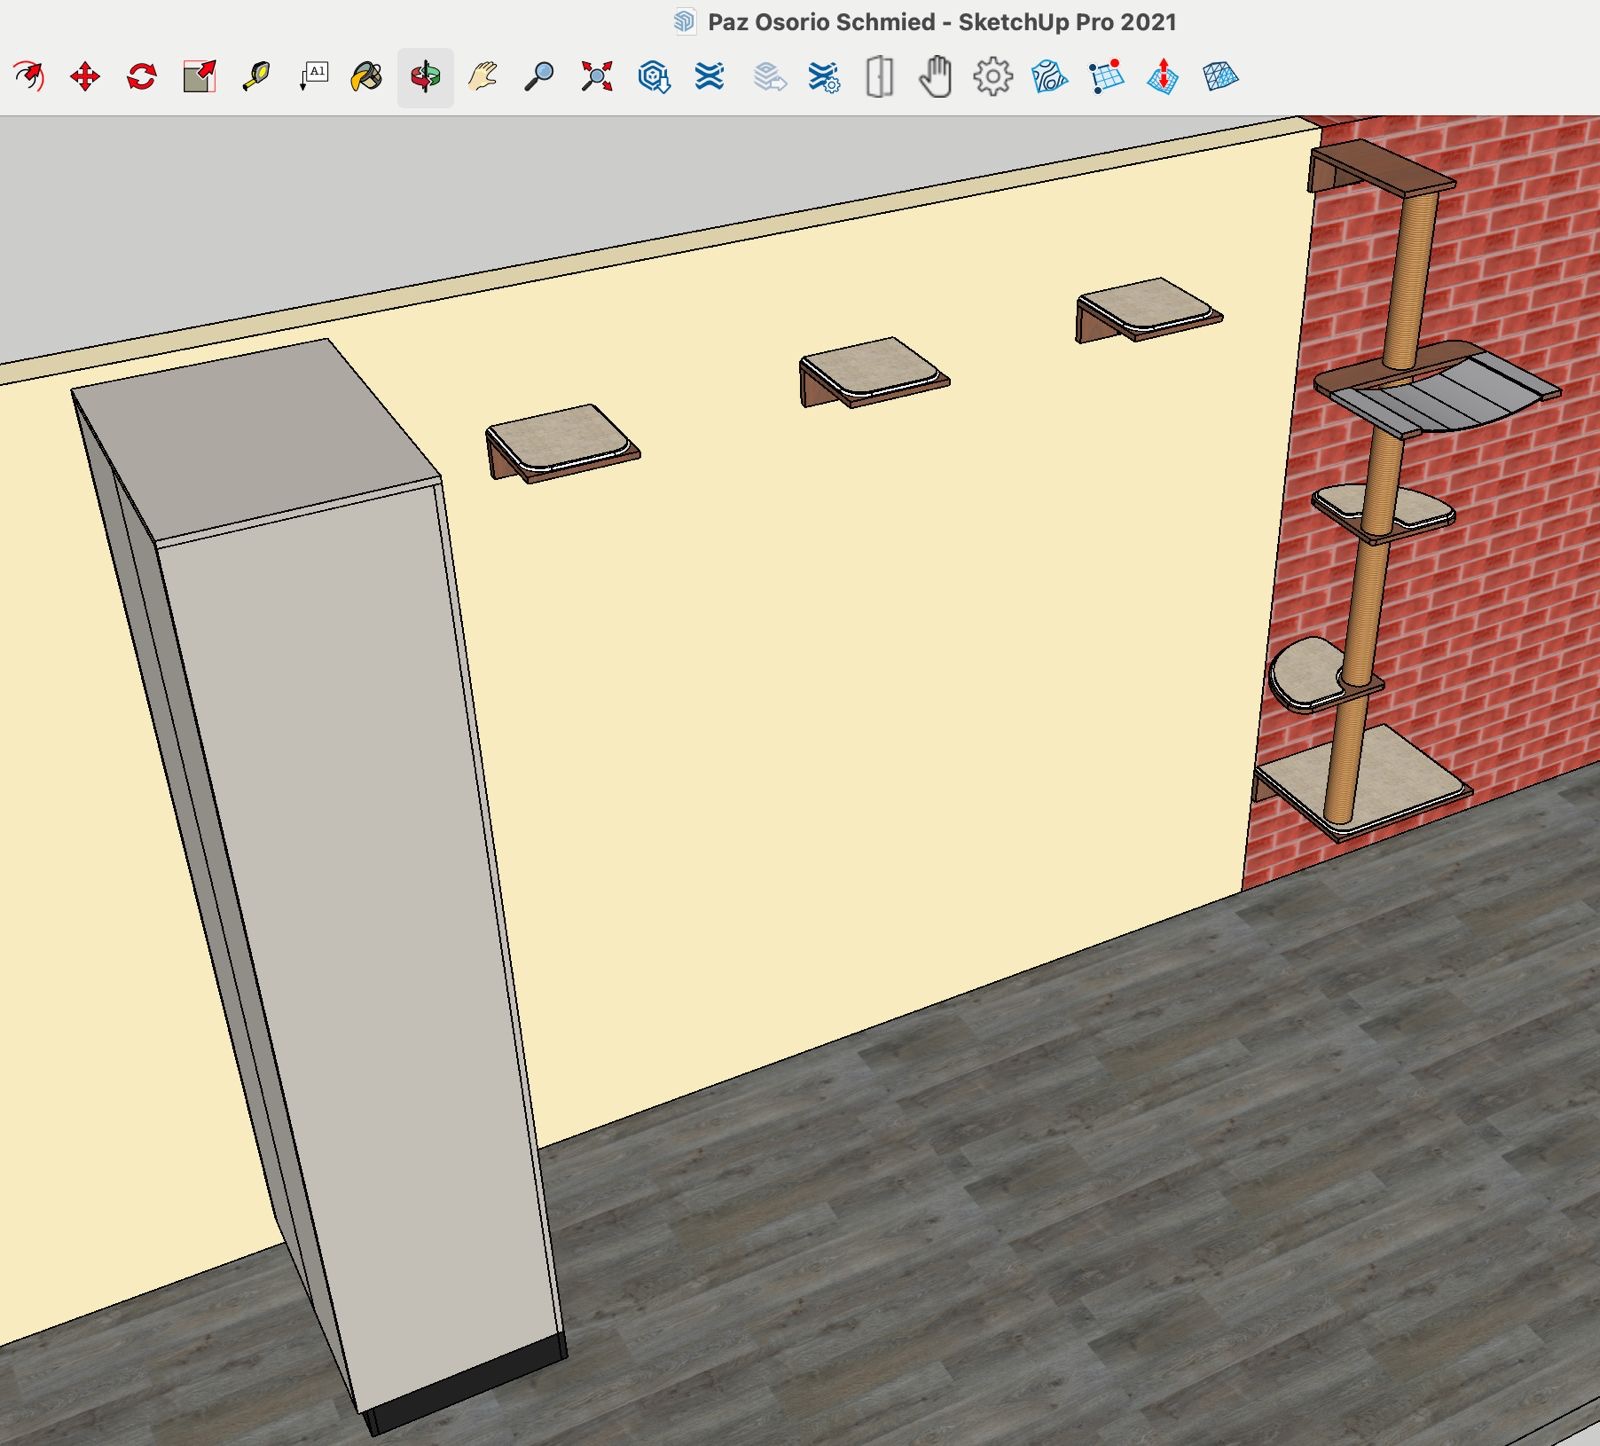Select the Sandbox Smoove tool

pyautogui.click(x=1163, y=77)
